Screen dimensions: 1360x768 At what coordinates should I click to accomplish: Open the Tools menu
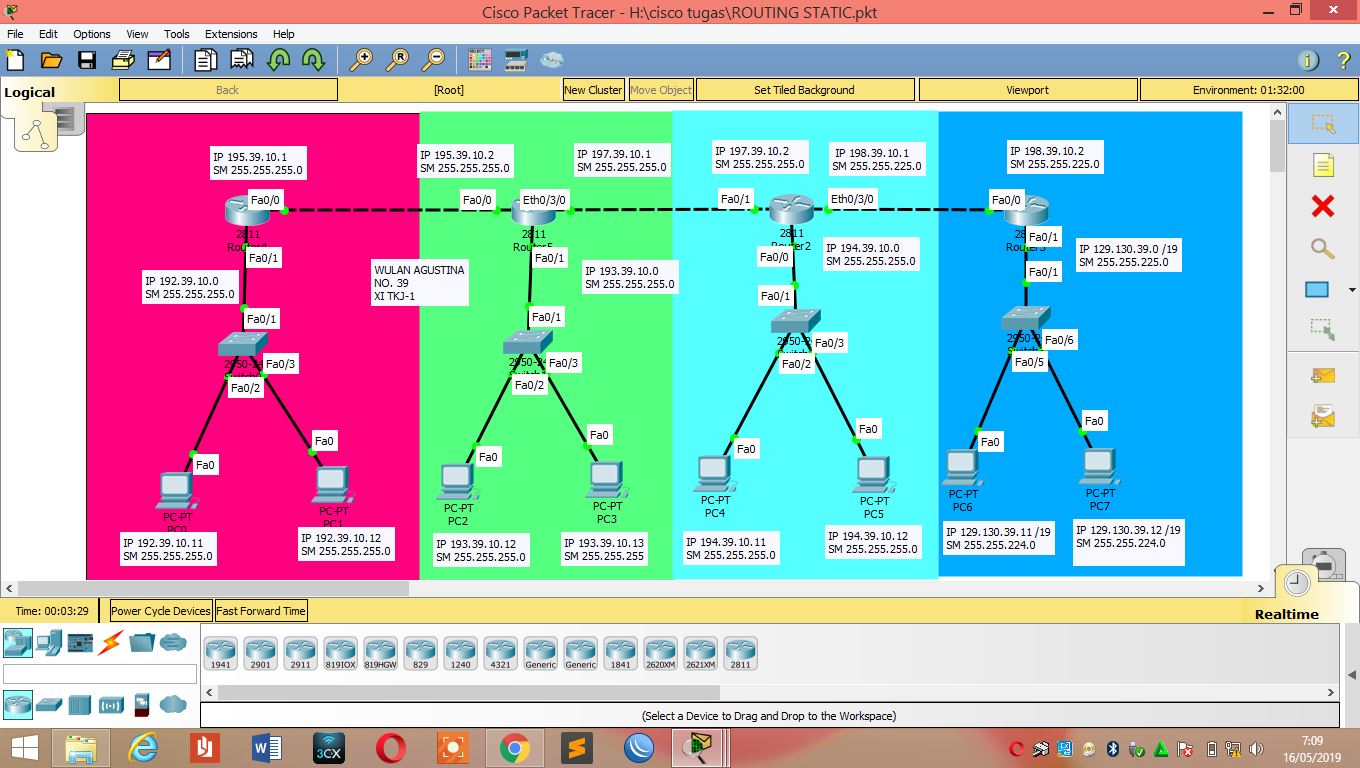click(x=176, y=33)
